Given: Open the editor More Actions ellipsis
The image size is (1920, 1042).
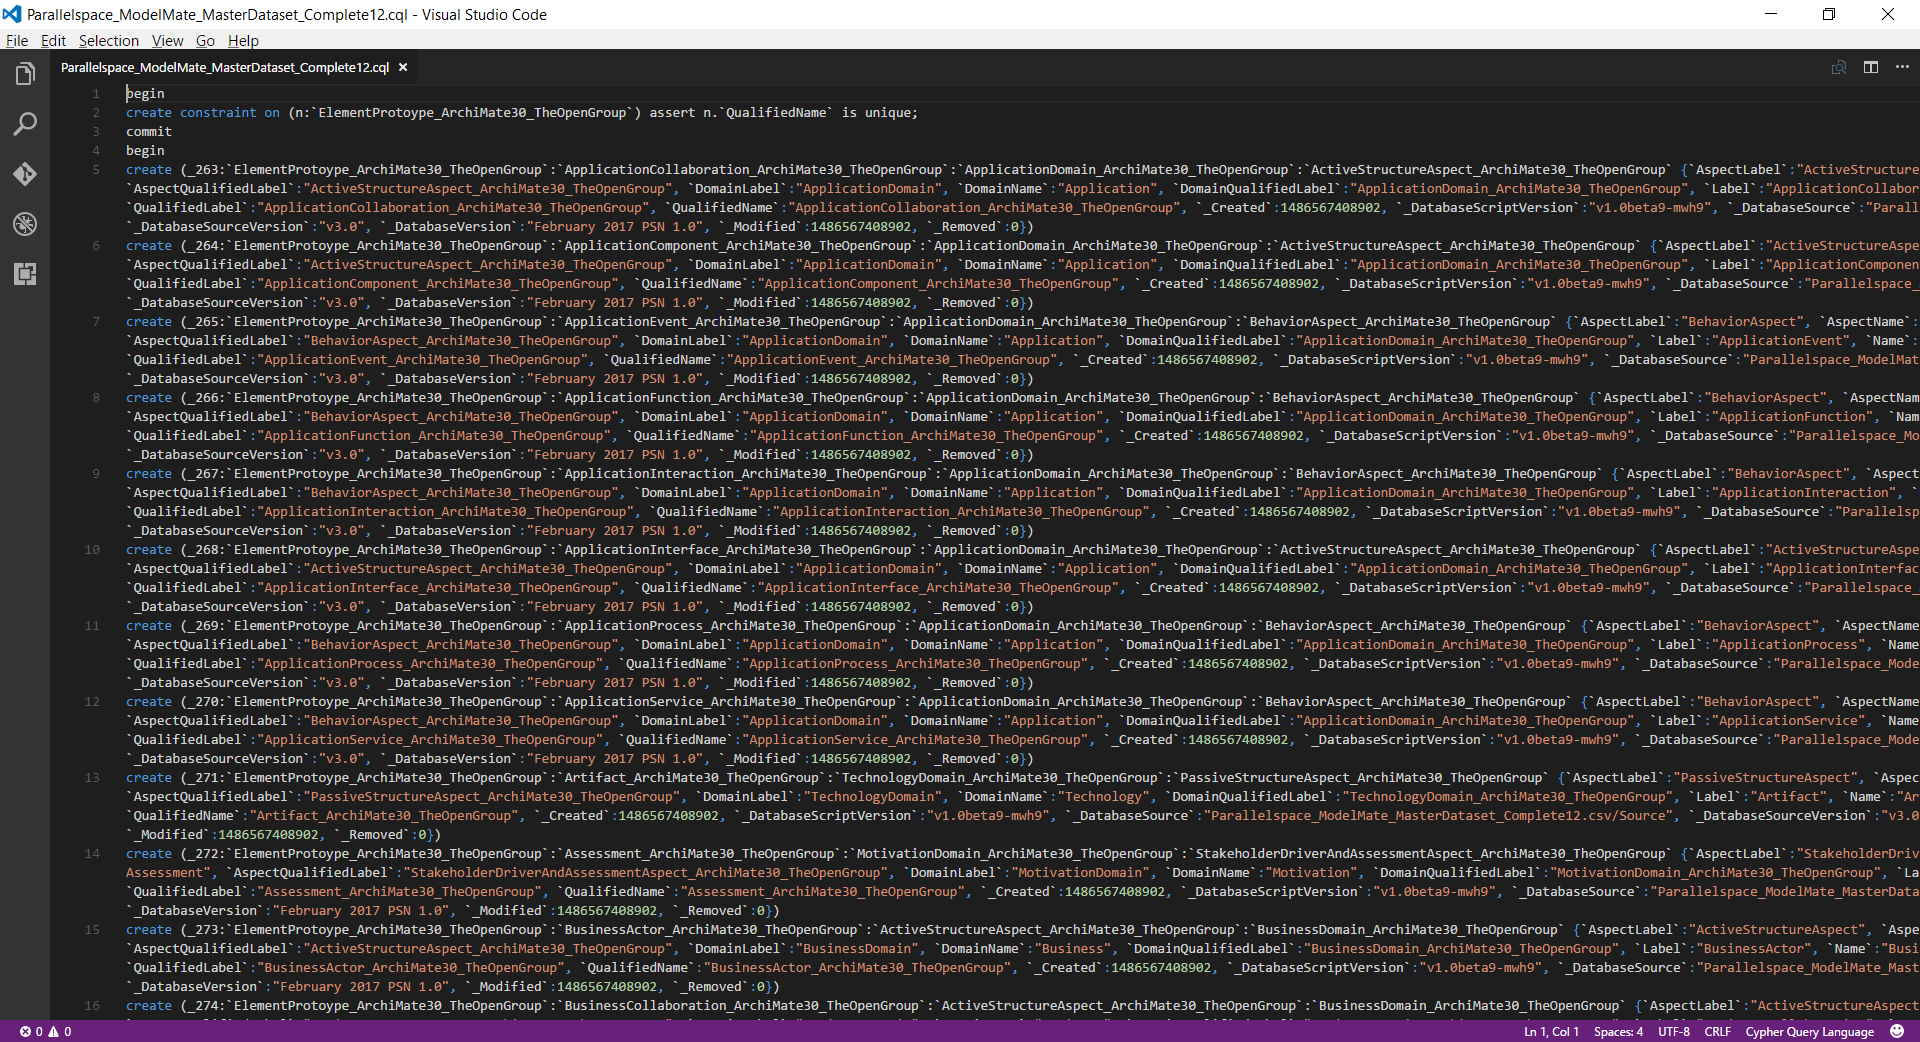Looking at the screenshot, I should [1901, 67].
